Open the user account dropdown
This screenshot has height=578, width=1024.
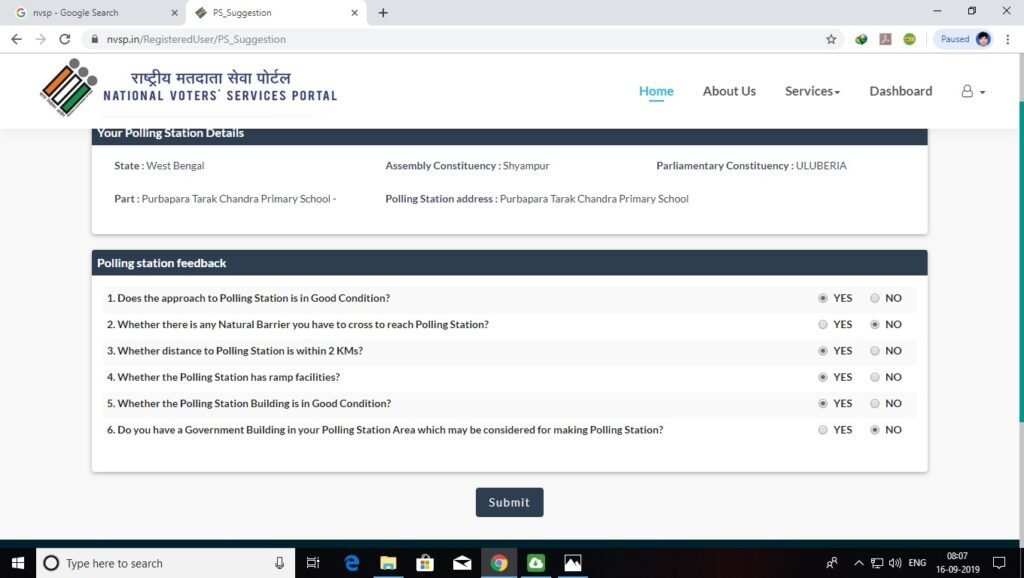(973, 91)
